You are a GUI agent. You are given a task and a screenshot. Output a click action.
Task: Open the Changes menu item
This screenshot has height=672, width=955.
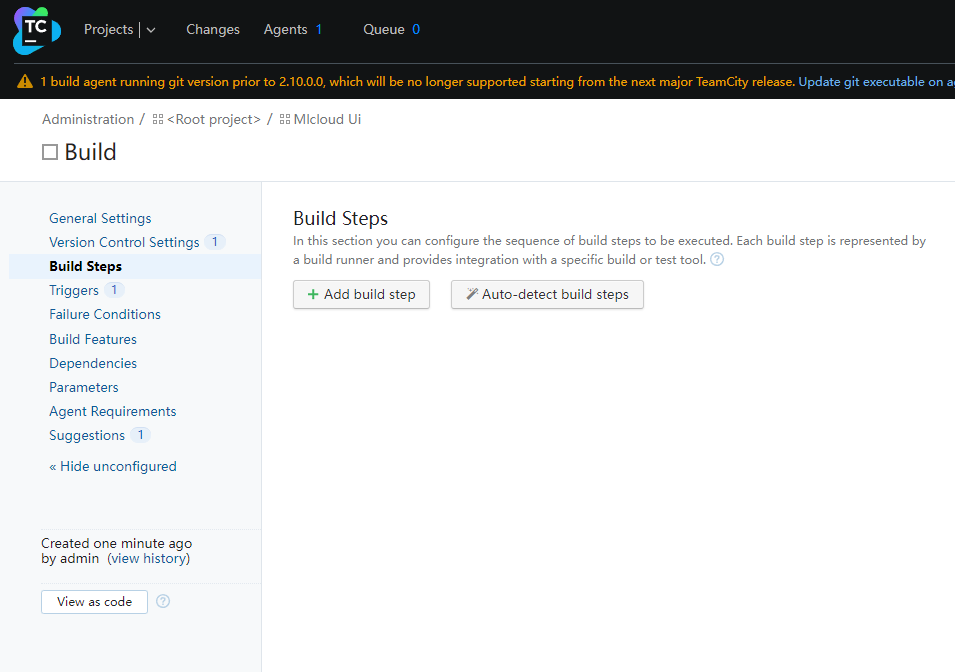point(213,29)
